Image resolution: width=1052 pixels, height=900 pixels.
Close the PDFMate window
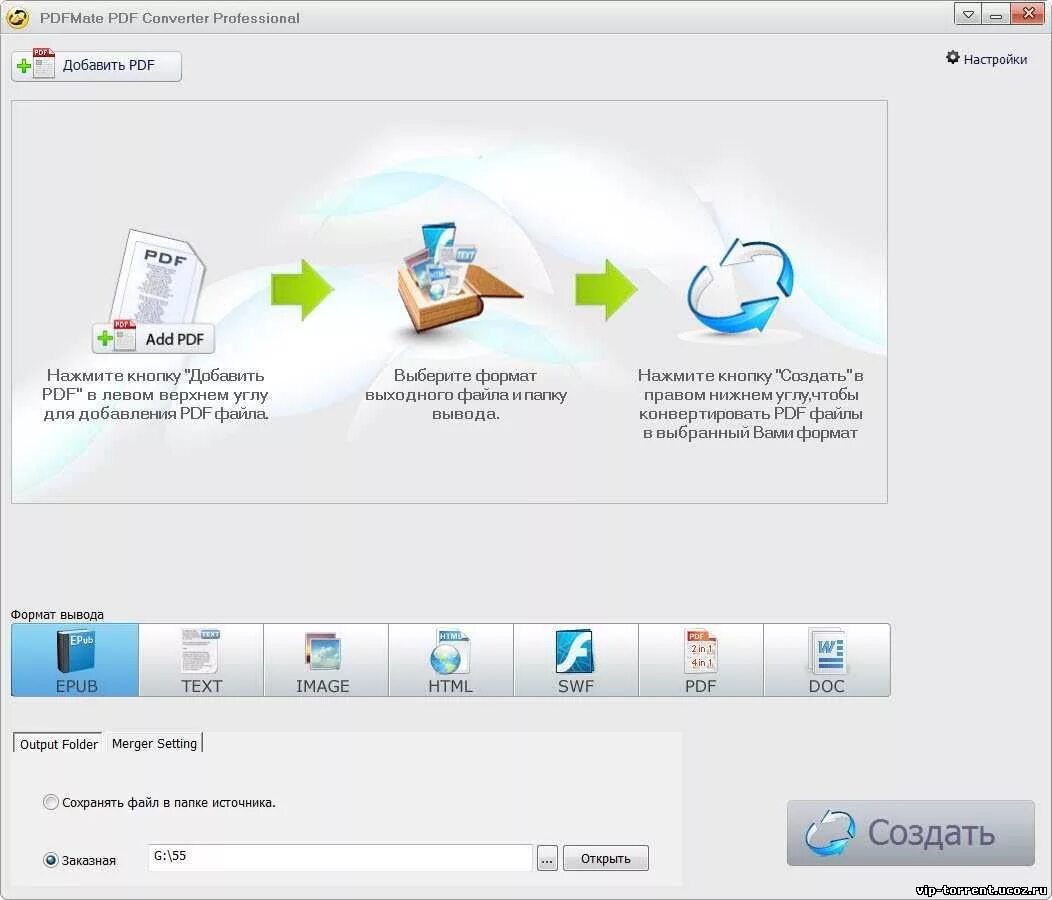tap(1028, 14)
